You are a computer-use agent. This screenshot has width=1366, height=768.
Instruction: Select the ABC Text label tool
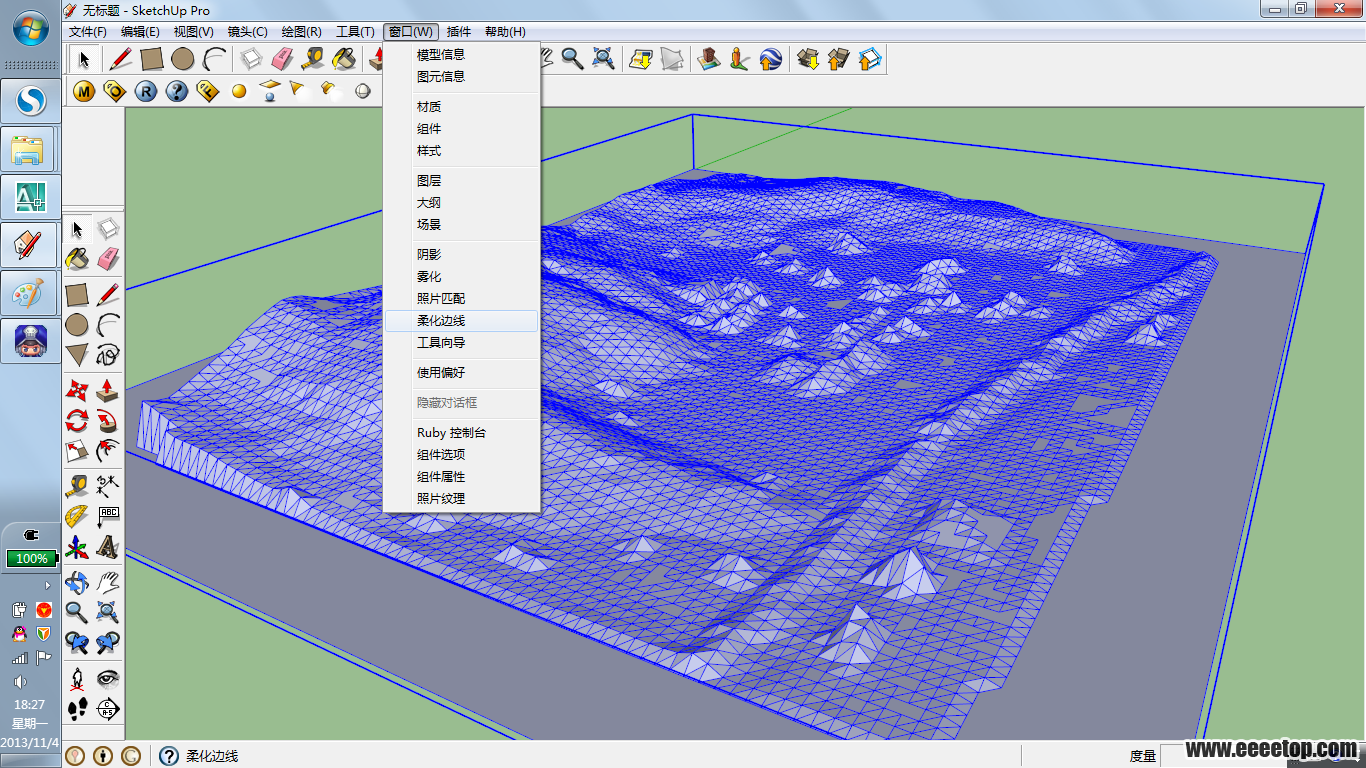pyautogui.click(x=108, y=517)
